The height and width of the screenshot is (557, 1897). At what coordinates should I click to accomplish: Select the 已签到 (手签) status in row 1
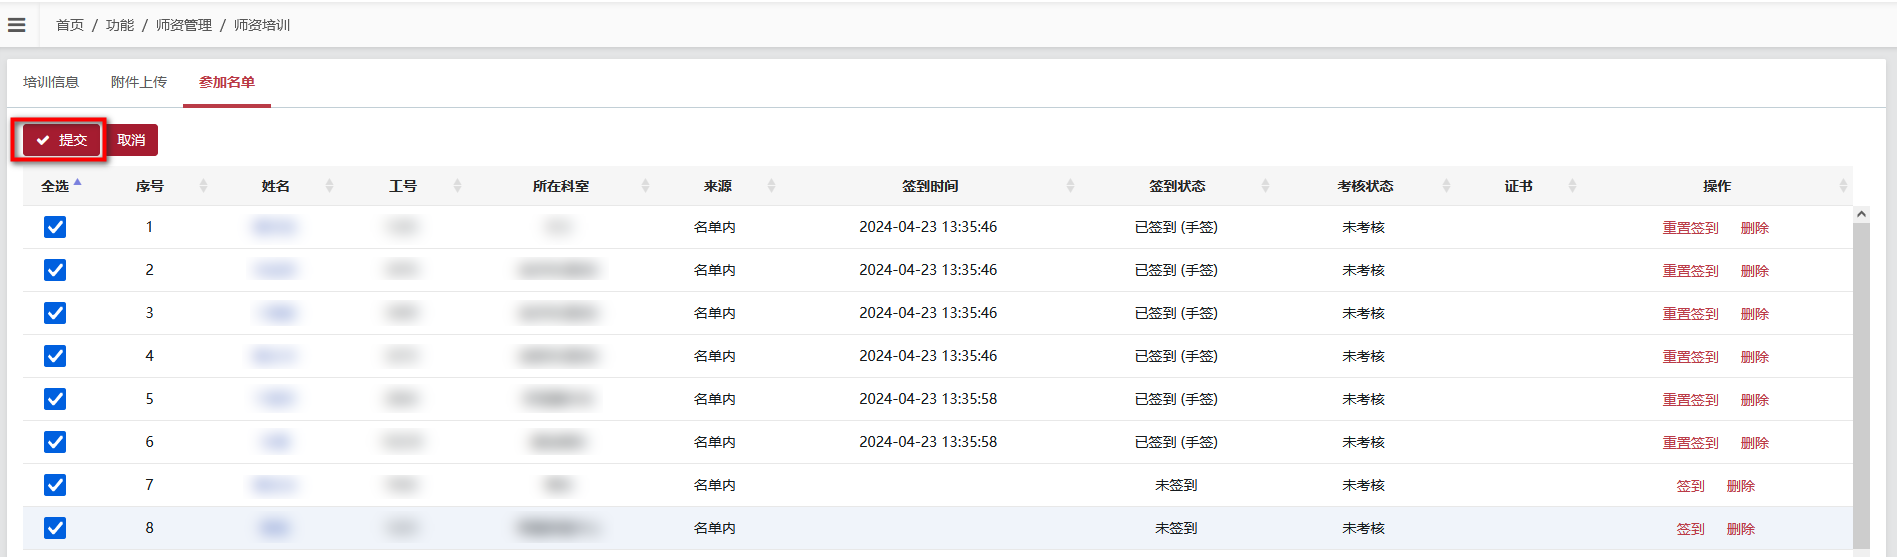click(x=1176, y=227)
